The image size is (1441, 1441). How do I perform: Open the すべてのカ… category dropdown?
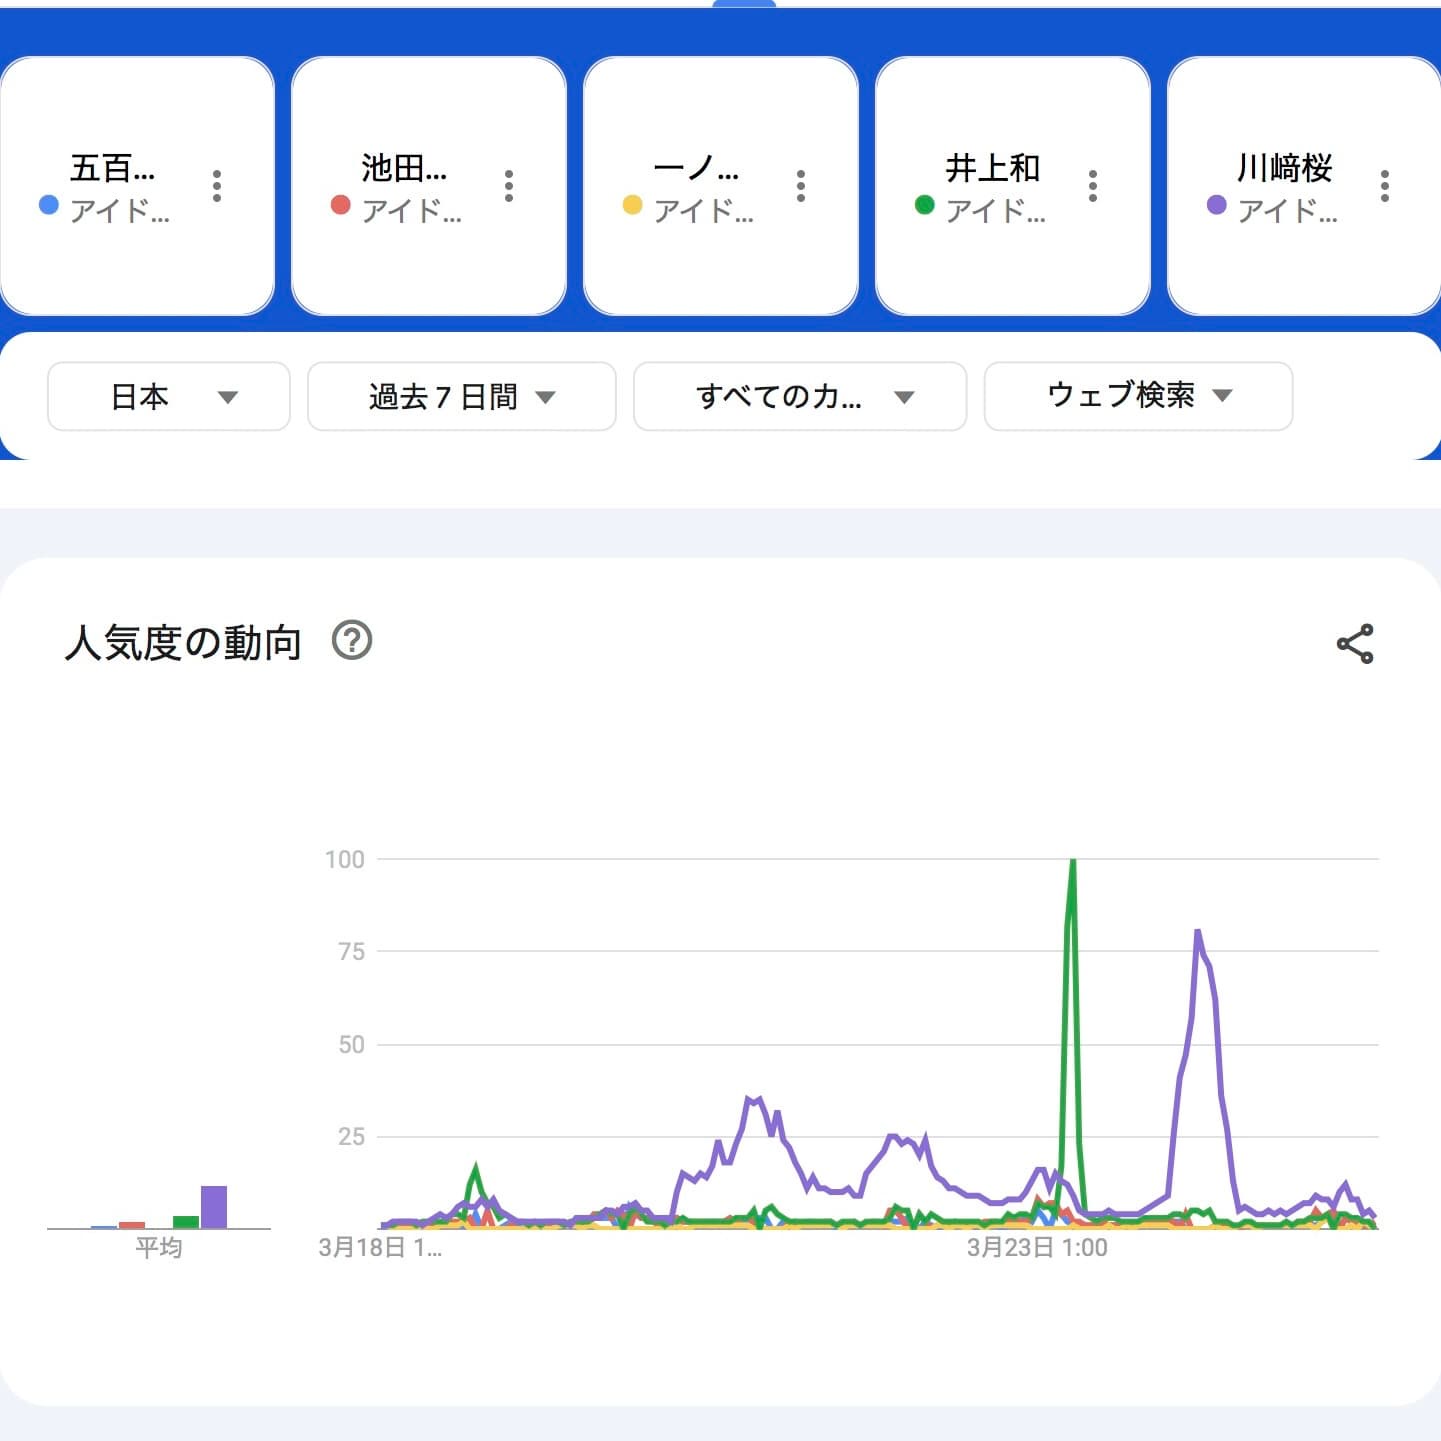click(800, 397)
